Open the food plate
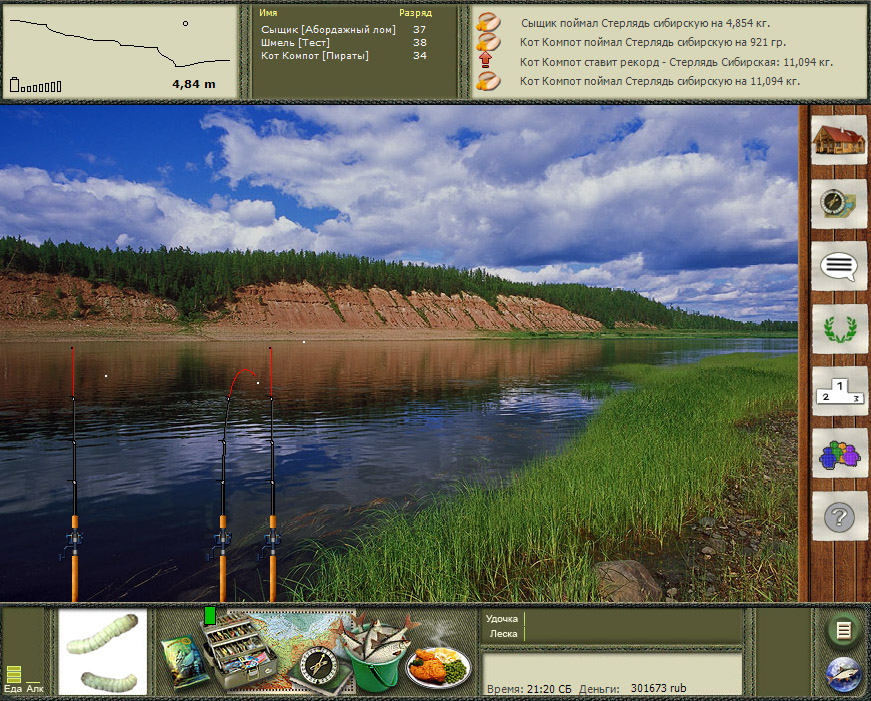The image size is (871, 701). point(438,663)
